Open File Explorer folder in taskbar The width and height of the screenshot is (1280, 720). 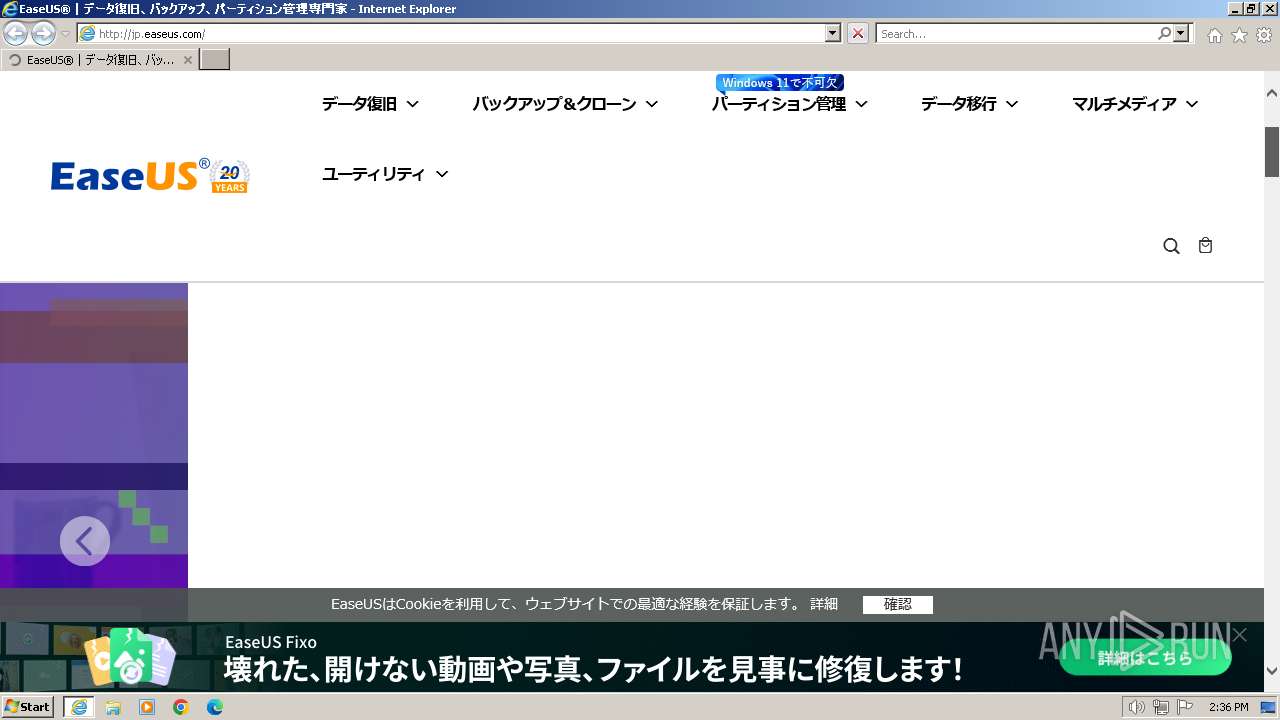point(113,707)
